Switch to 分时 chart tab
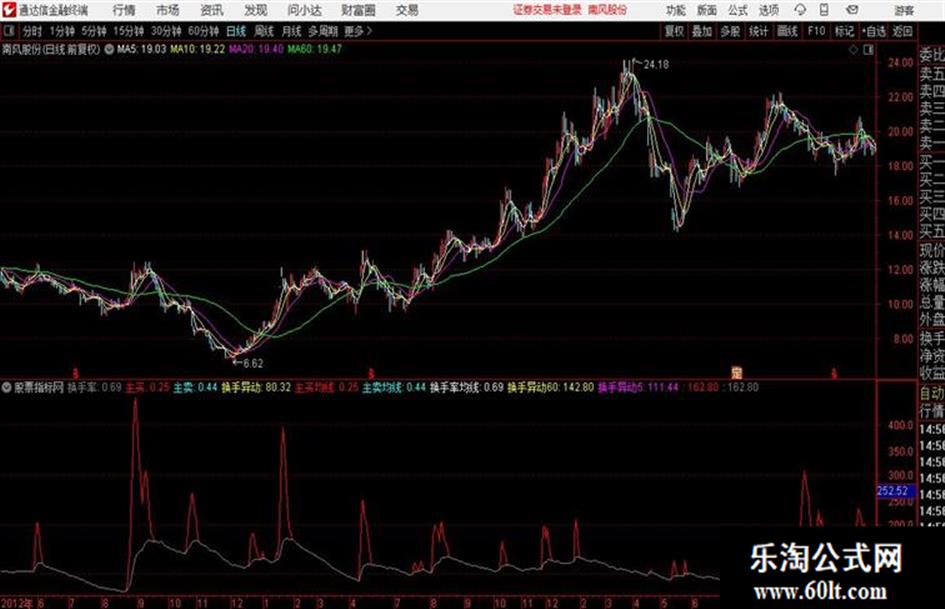 tap(33, 31)
